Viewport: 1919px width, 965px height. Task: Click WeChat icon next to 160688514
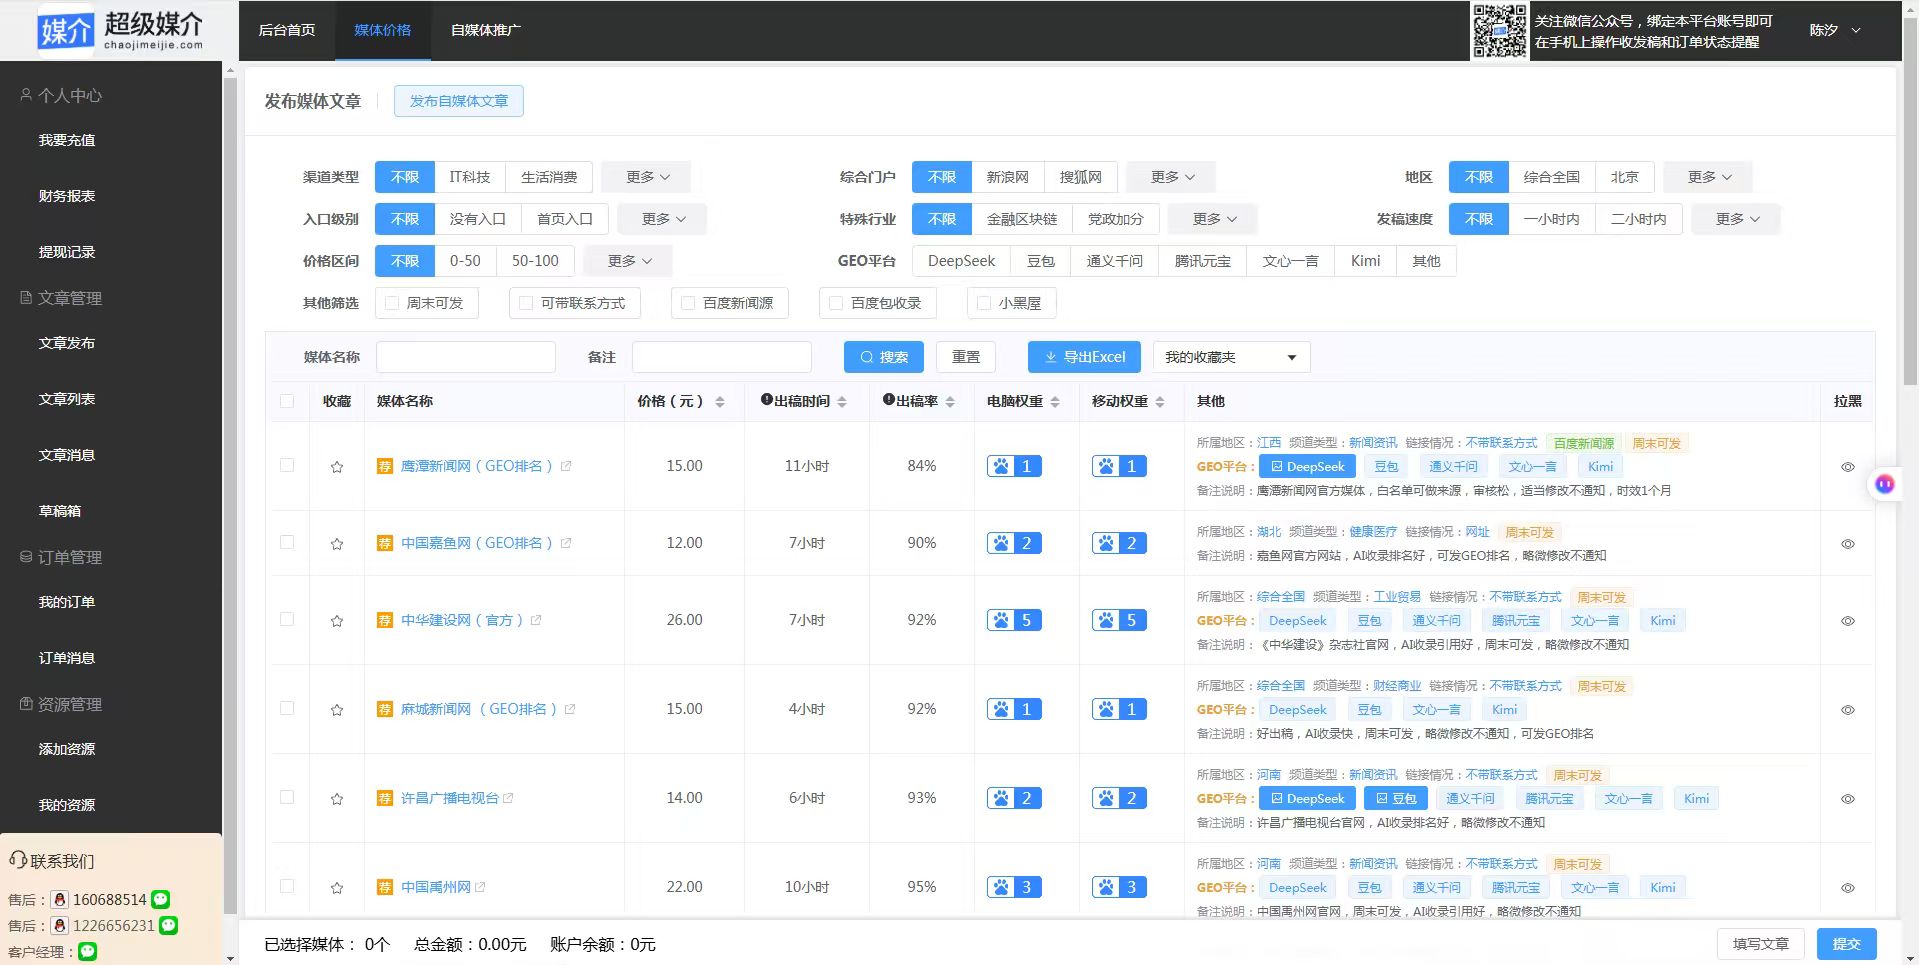click(160, 900)
